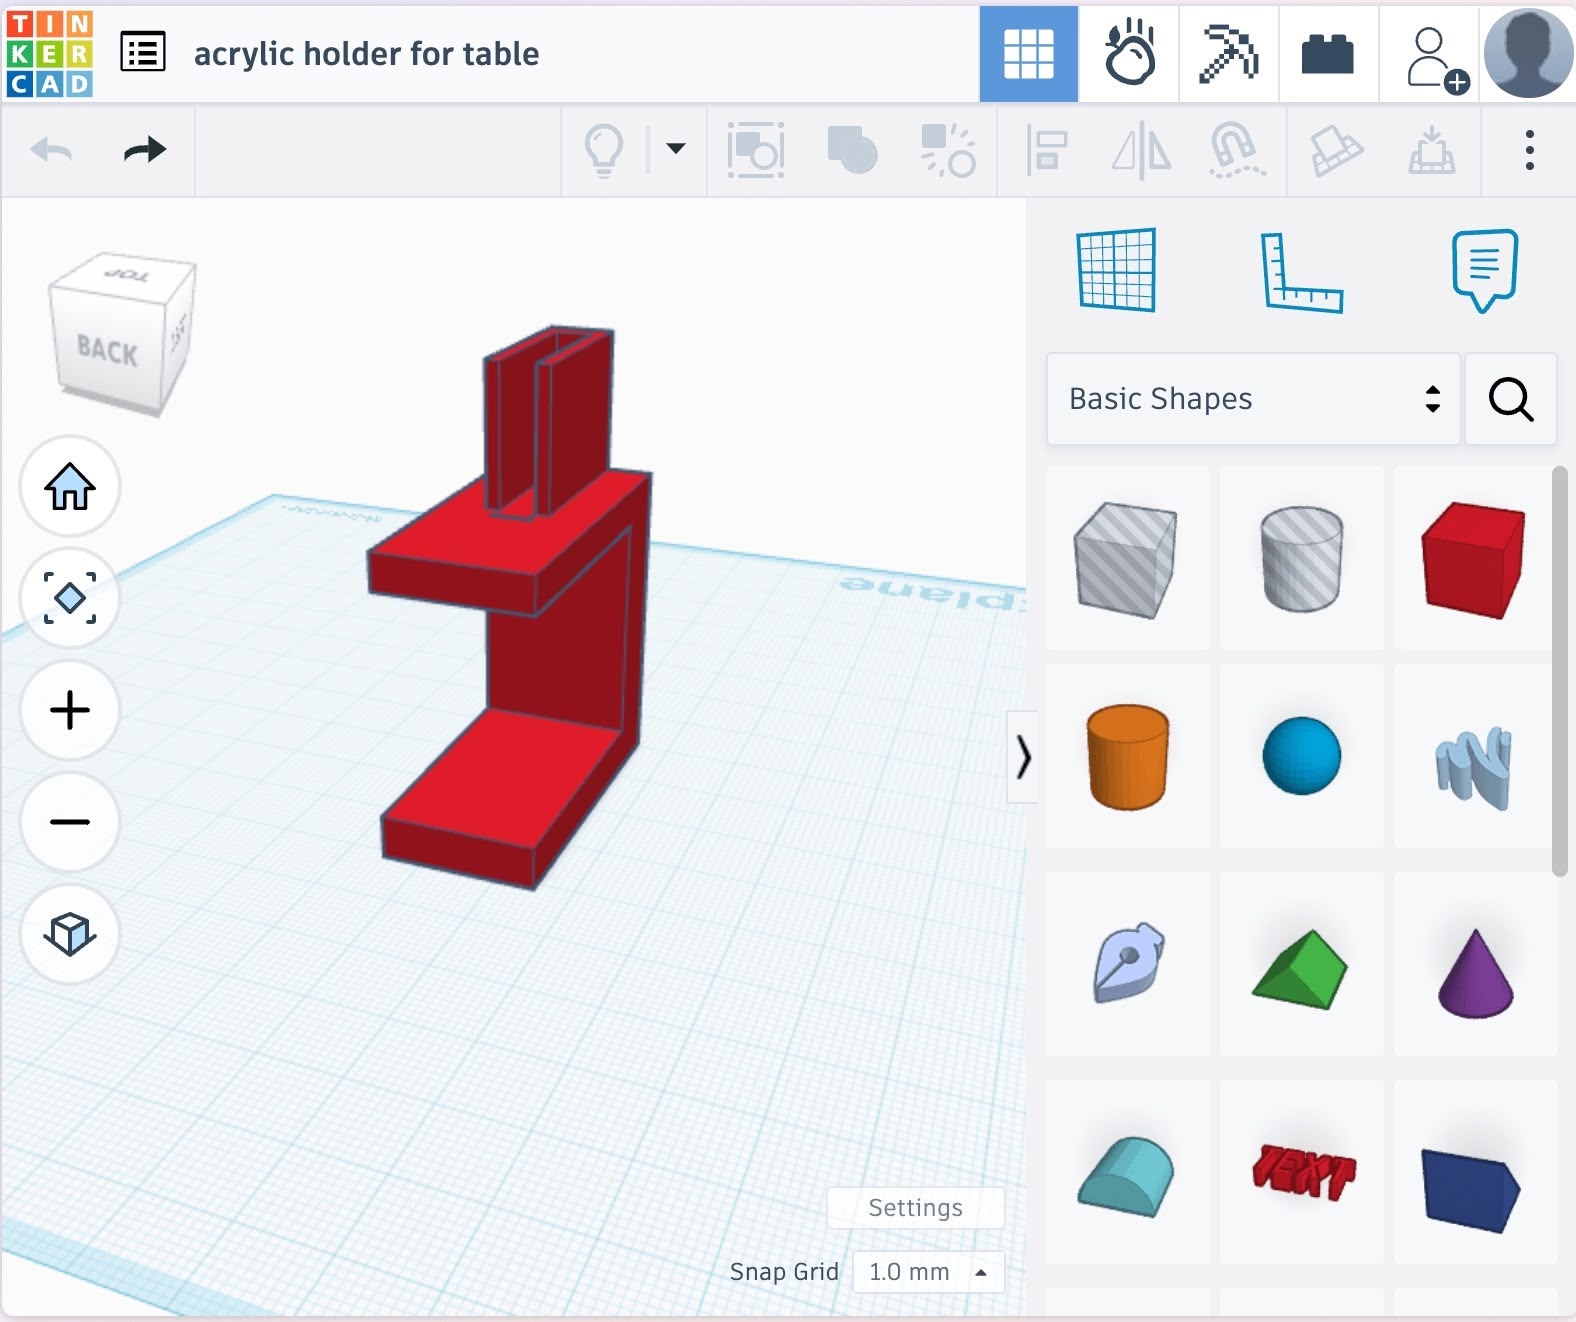Open the Sim Lab workspace
This screenshot has width=1576, height=1322.
pos(1129,54)
